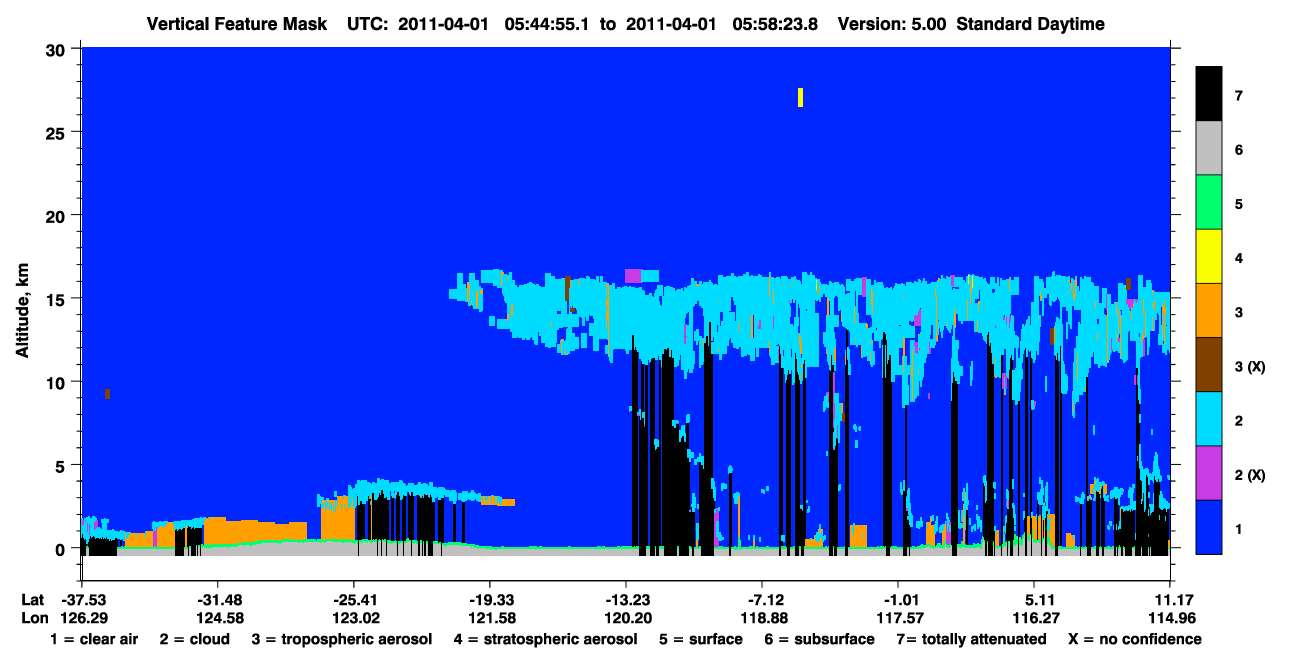Click the small brown feature near 9 km altitude
Image resolution: width=1300 pixels, height=667 pixels.
107,394
